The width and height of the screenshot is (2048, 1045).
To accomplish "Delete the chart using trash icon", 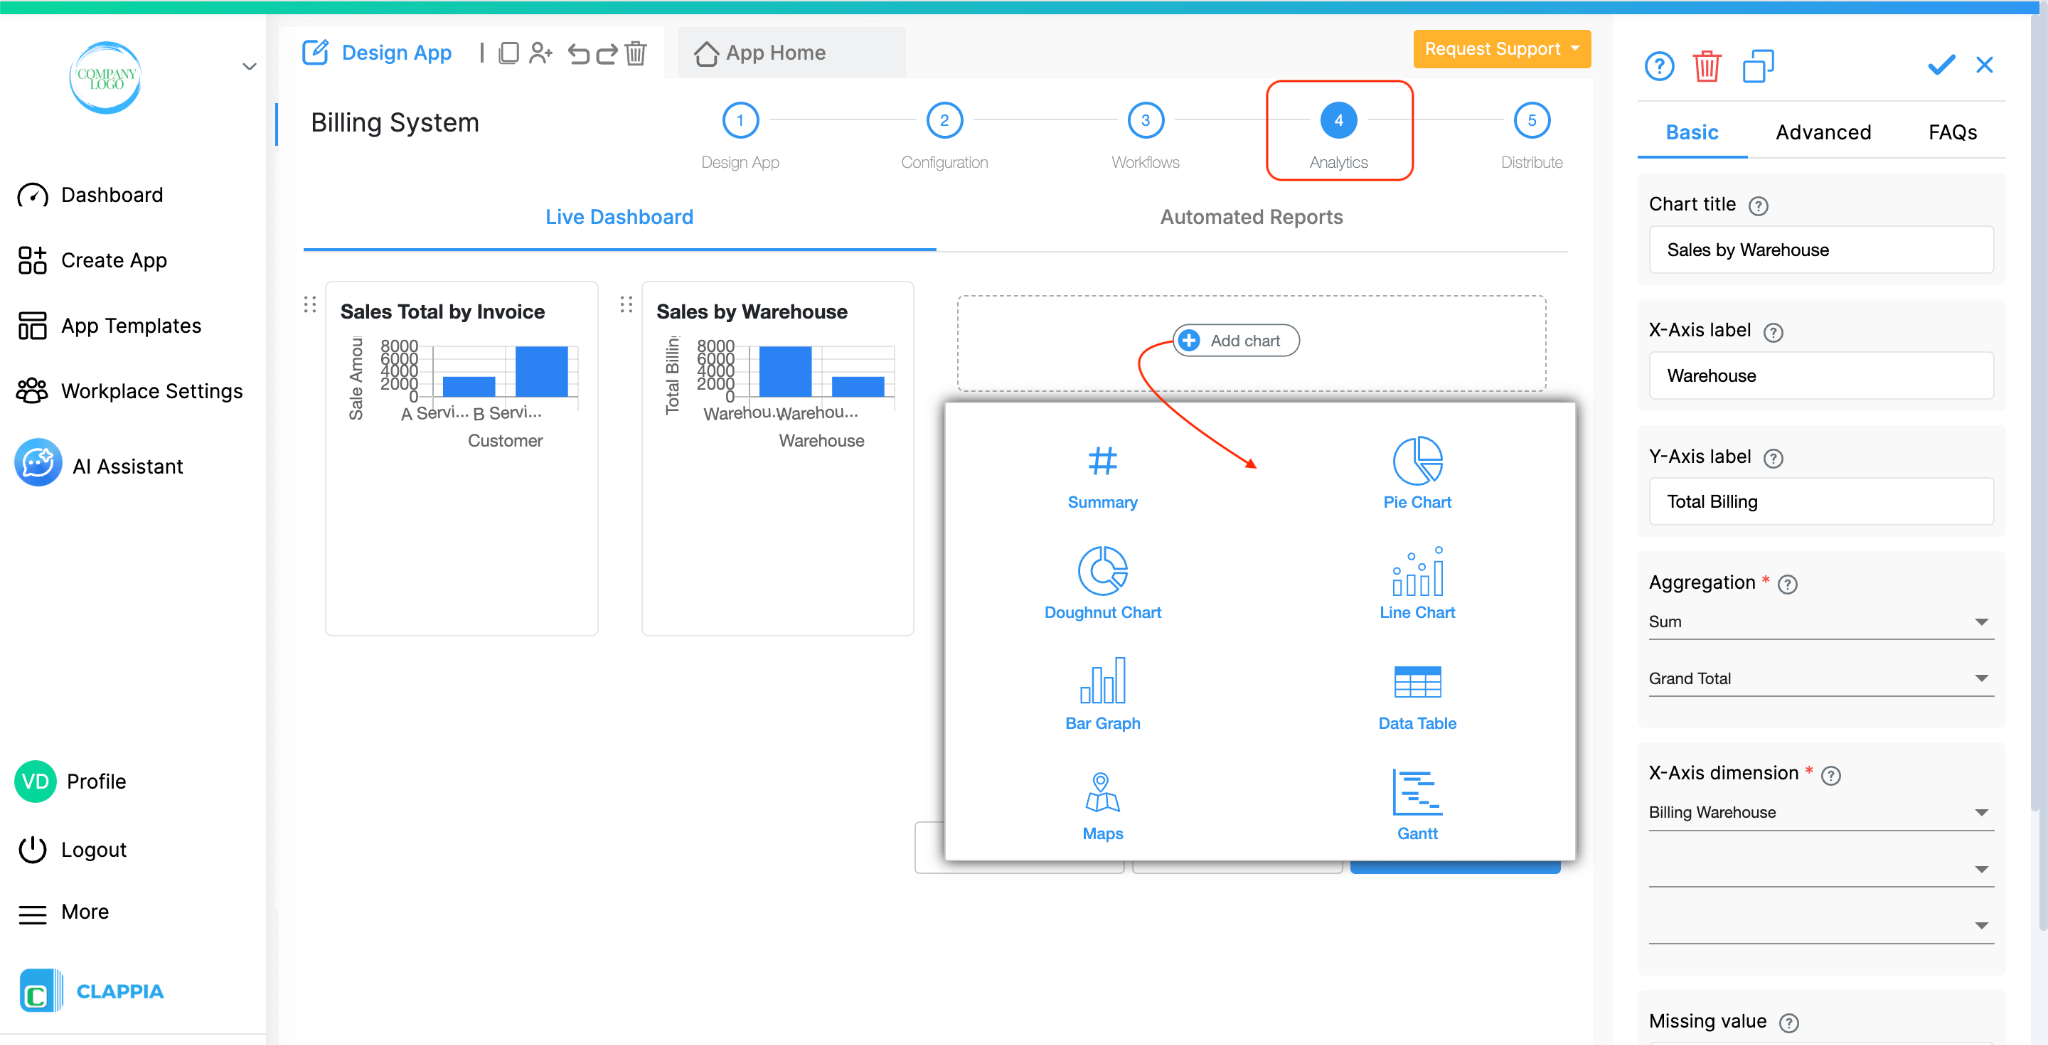I will (1708, 66).
